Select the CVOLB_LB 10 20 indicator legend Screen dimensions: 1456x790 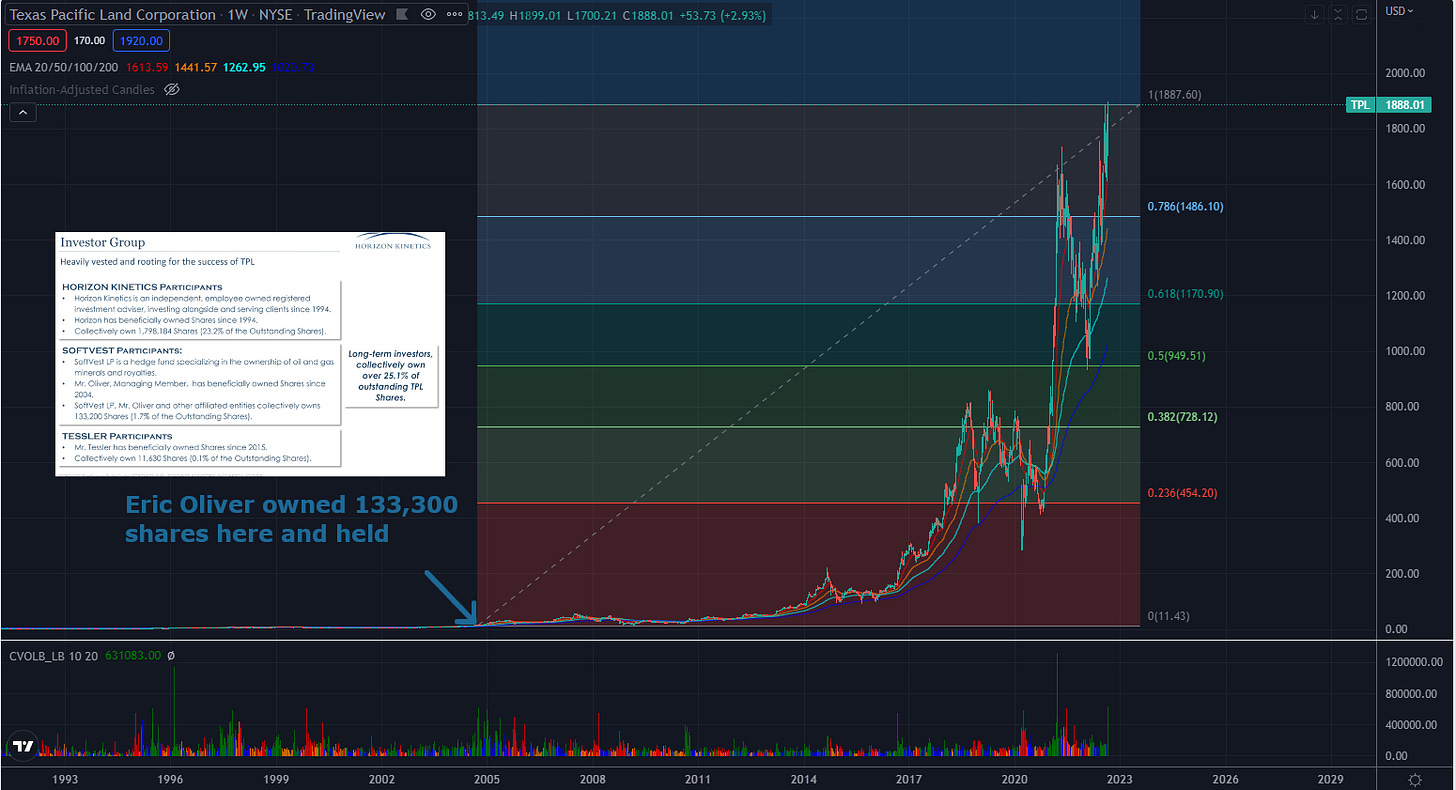(x=55, y=656)
